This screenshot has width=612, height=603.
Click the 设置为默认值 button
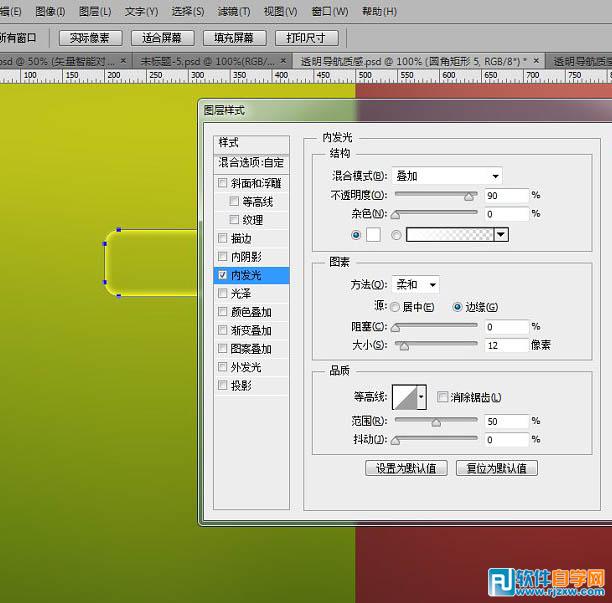pos(406,468)
